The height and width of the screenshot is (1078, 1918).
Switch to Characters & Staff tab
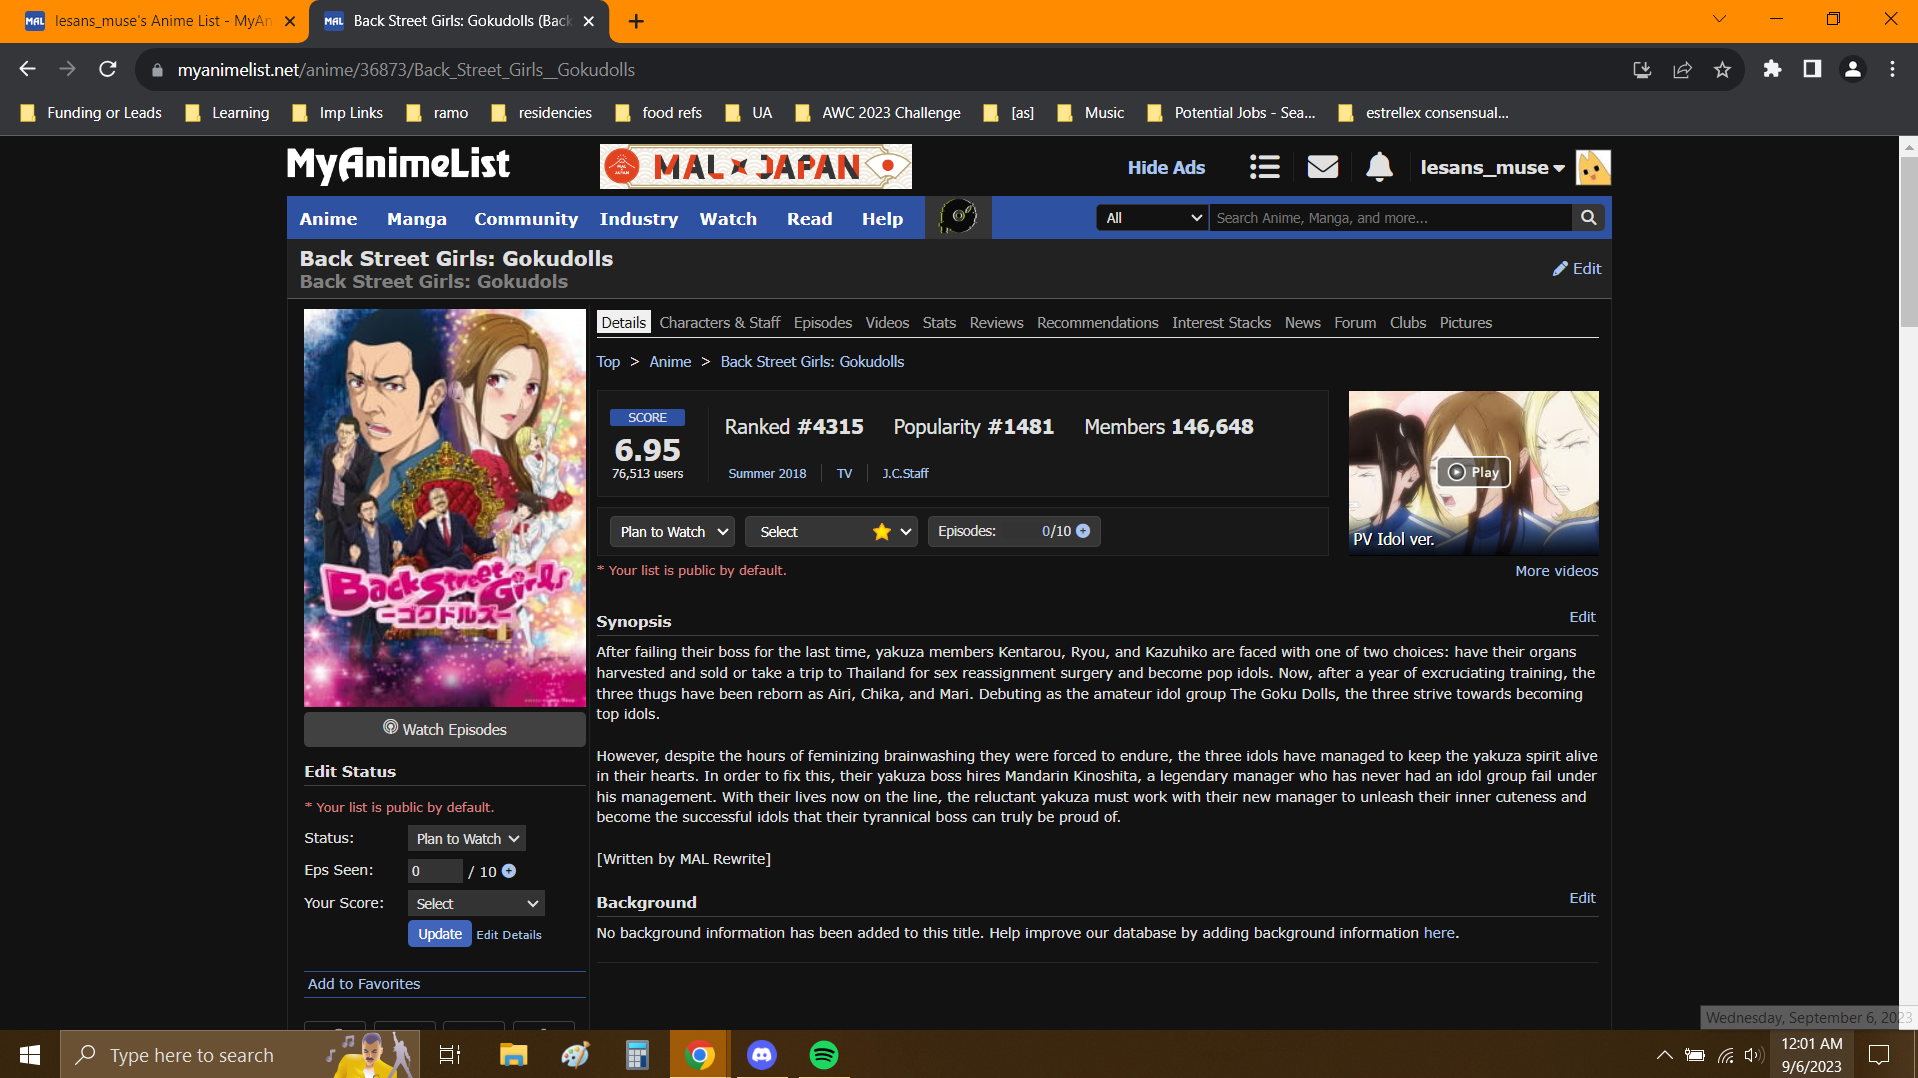click(719, 323)
